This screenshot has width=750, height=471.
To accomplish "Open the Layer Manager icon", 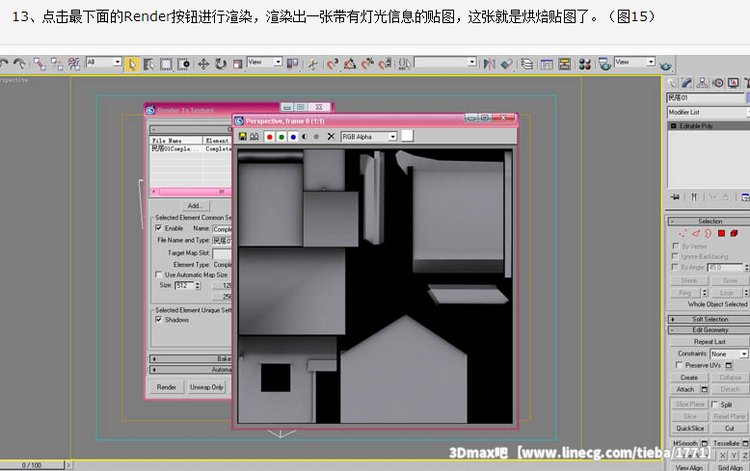I will click(527, 64).
